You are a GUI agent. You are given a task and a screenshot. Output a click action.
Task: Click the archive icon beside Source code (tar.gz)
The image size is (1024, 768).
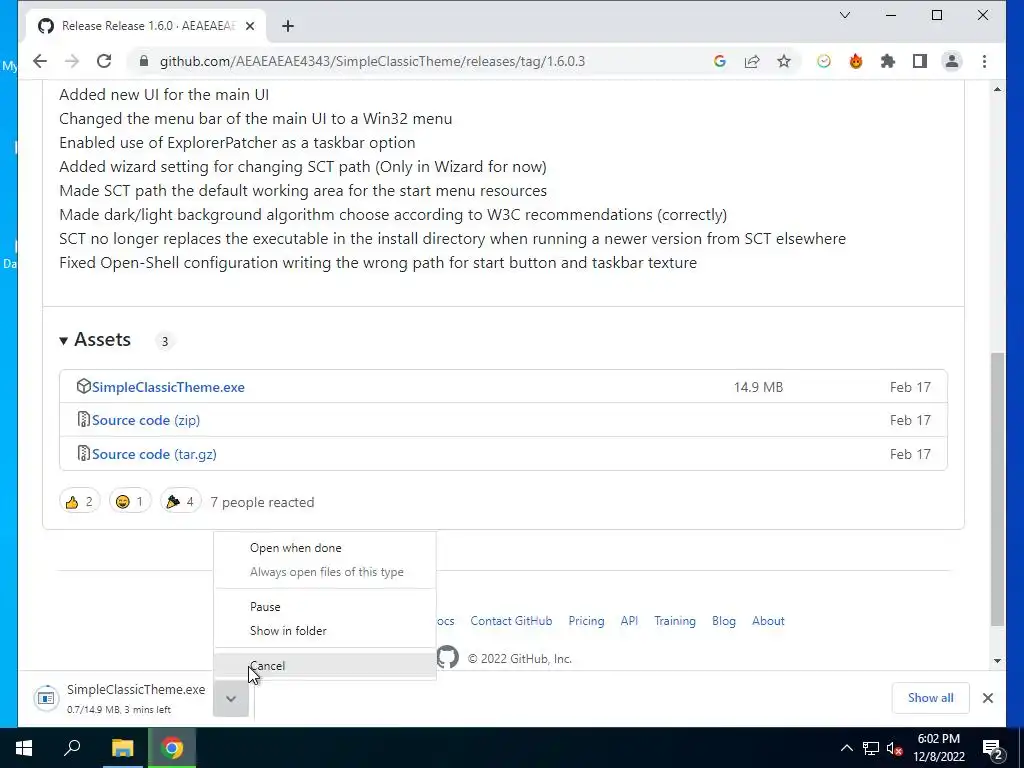pyautogui.click(x=83, y=453)
